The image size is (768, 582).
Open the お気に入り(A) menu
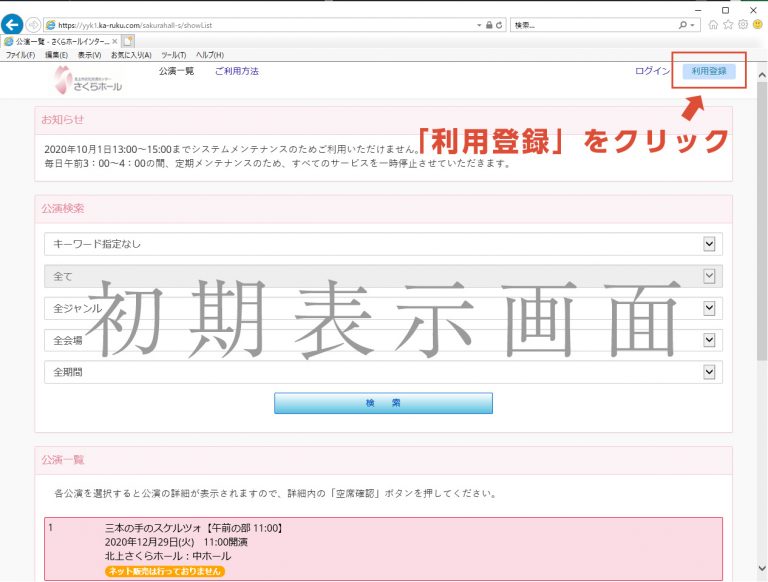point(132,55)
